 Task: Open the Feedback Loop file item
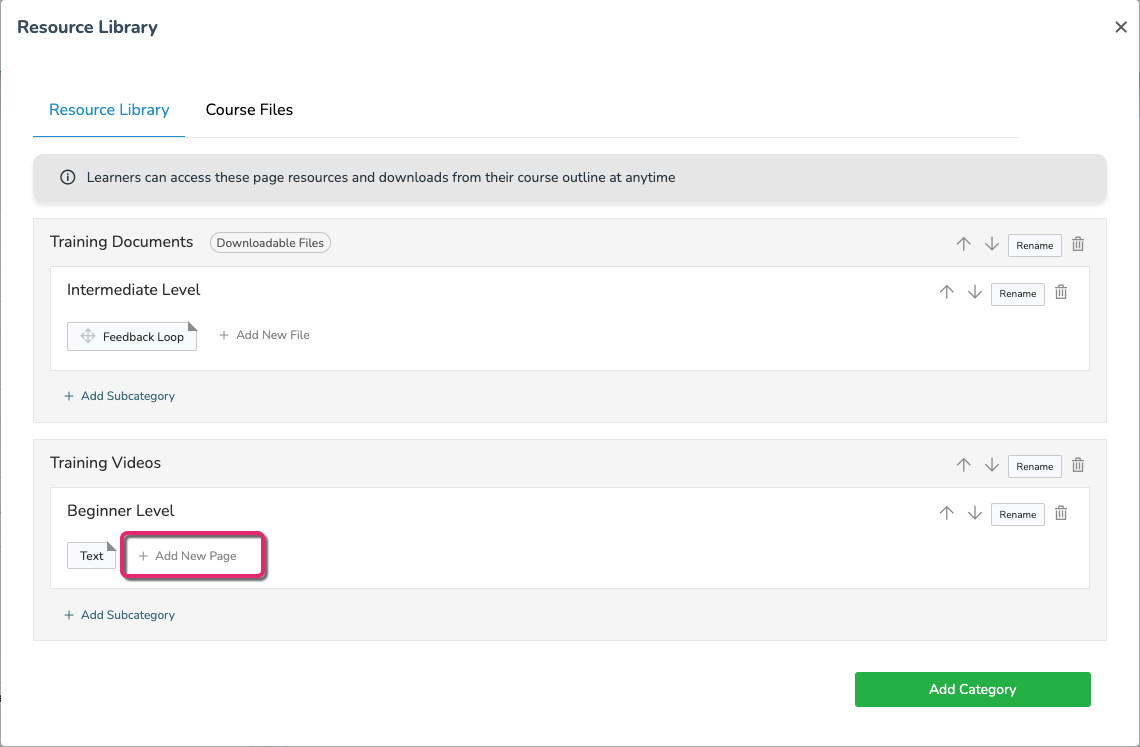click(x=142, y=337)
